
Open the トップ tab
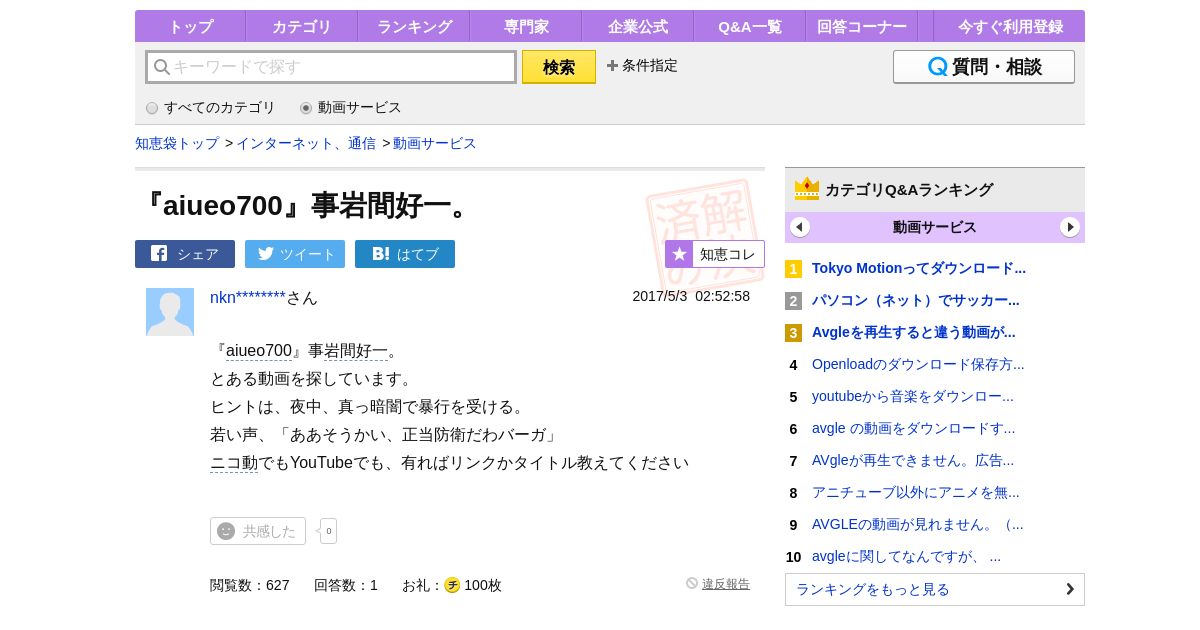coord(190,26)
